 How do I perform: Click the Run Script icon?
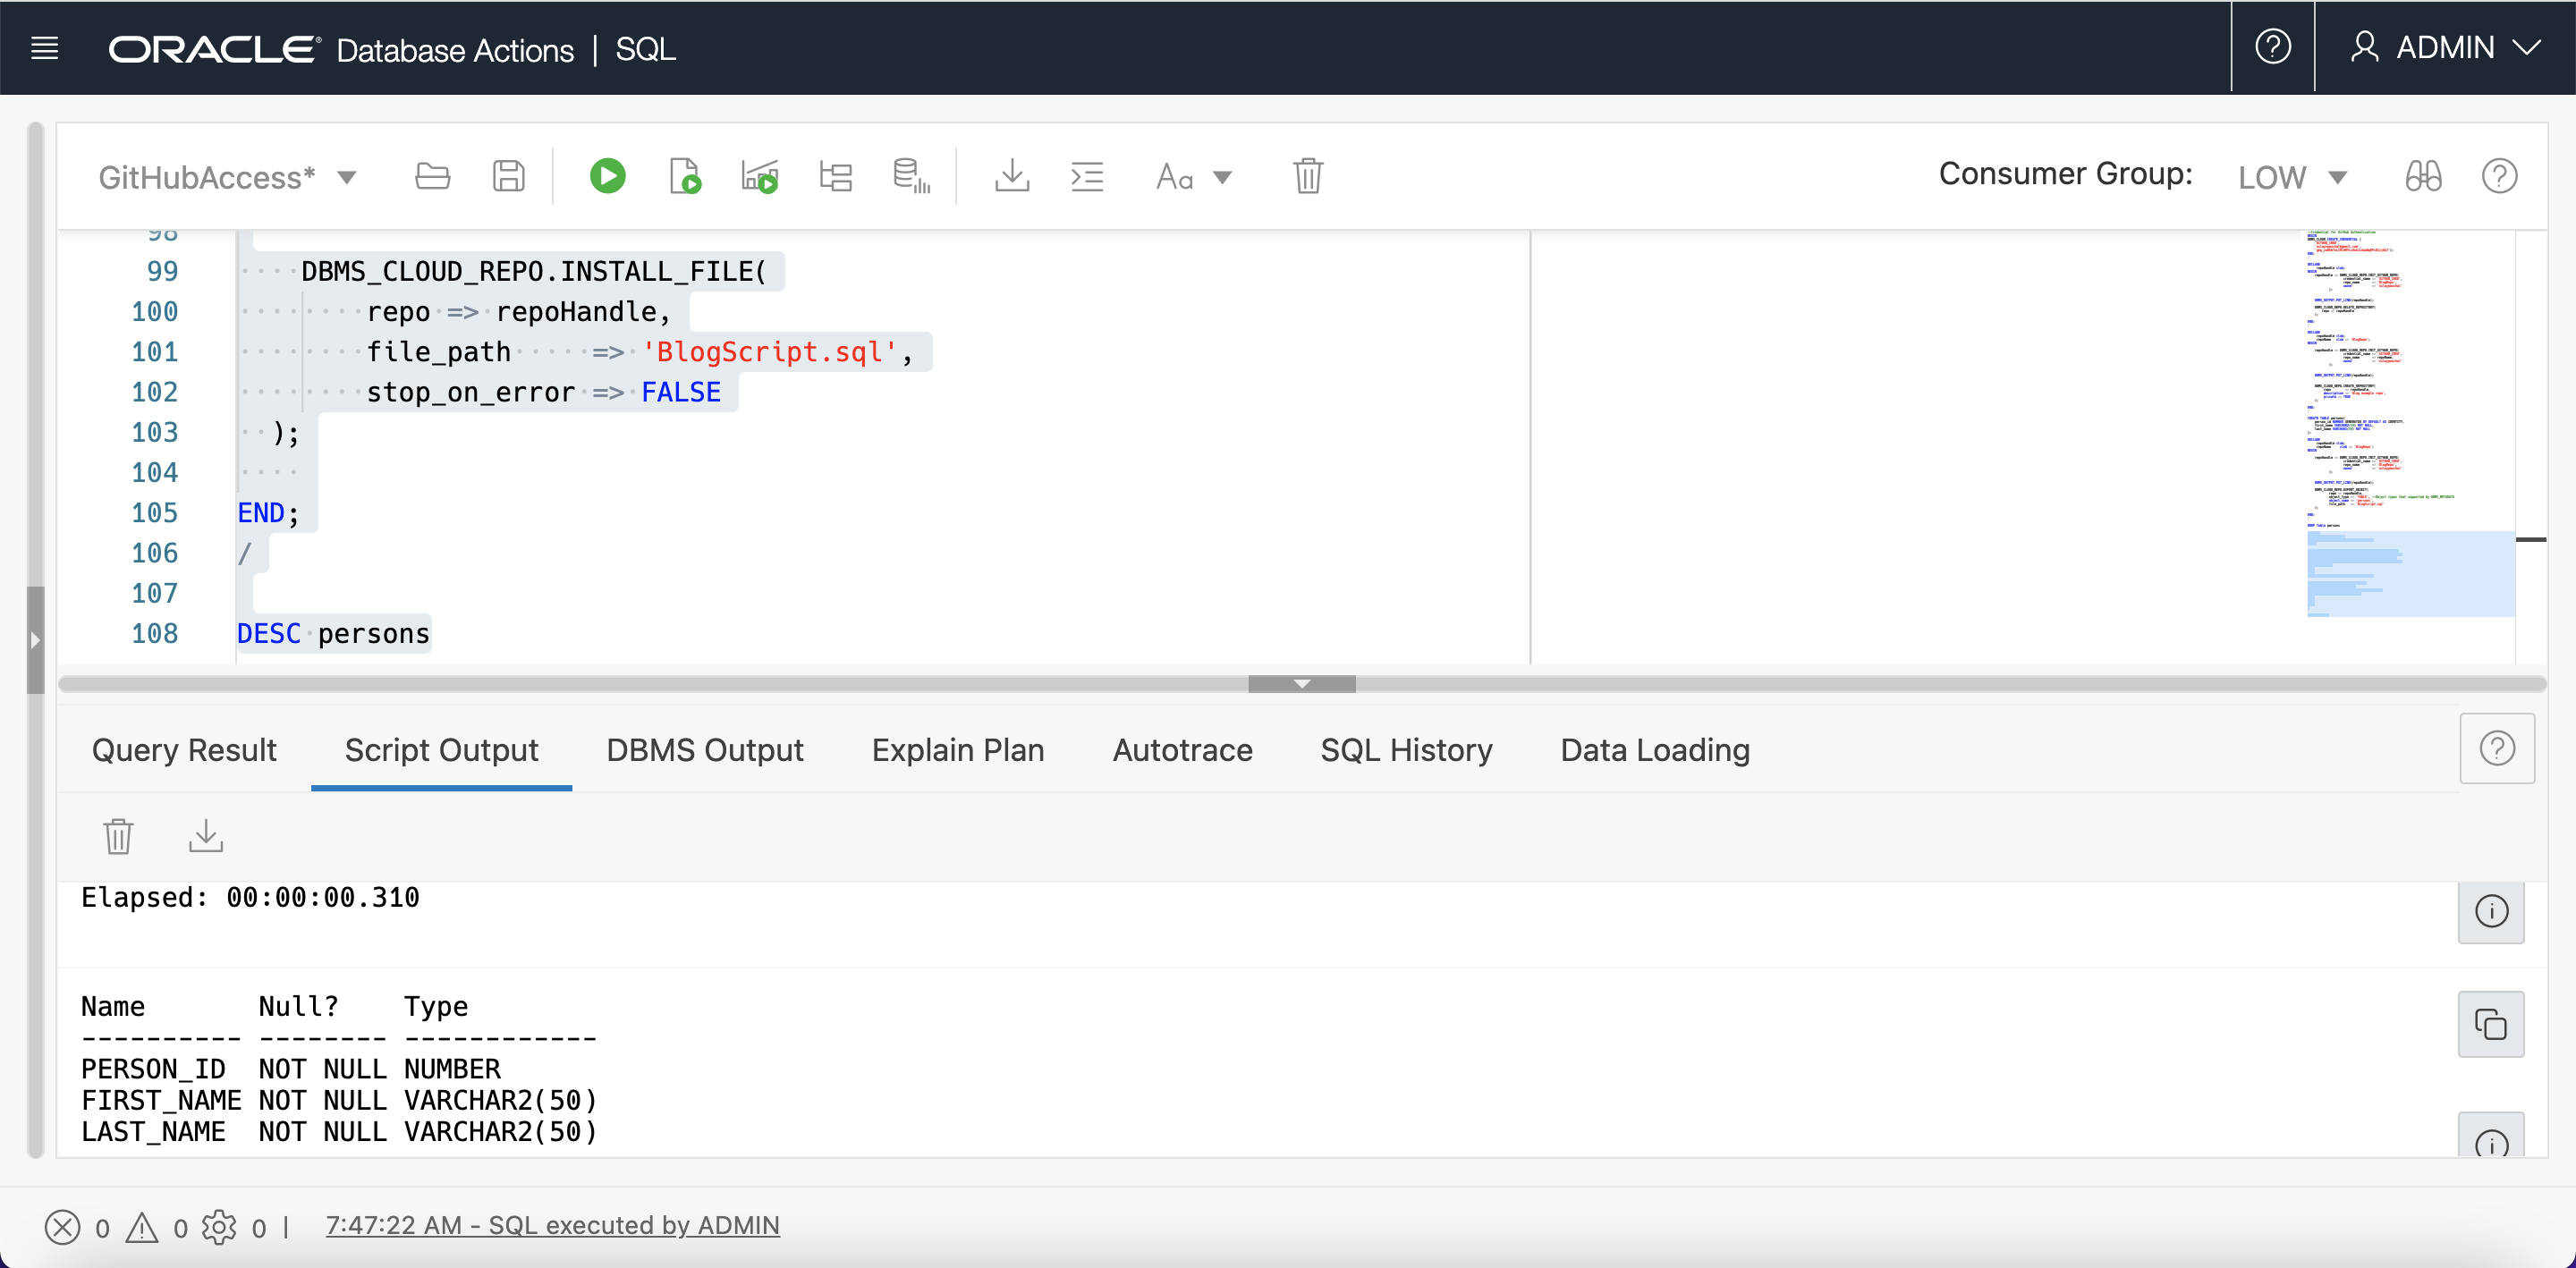click(x=684, y=176)
